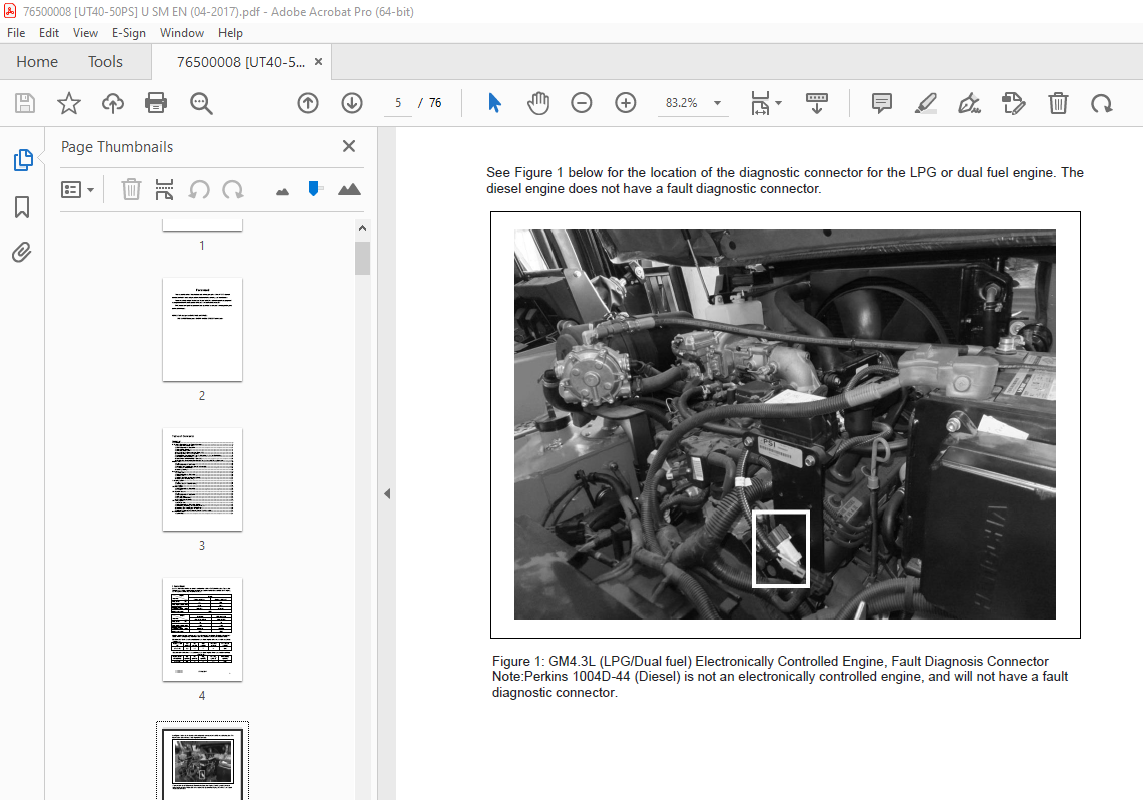The image size is (1143, 800).
Task: Select the 76500008 document tab
Action: click(x=241, y=62)
